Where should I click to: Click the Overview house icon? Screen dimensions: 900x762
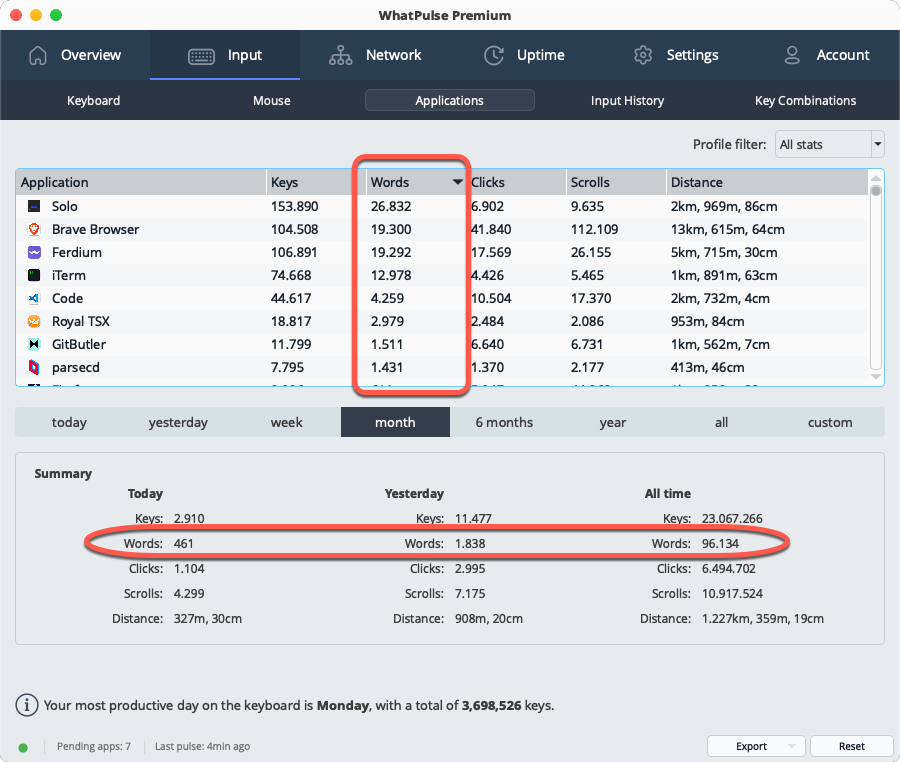38,55
